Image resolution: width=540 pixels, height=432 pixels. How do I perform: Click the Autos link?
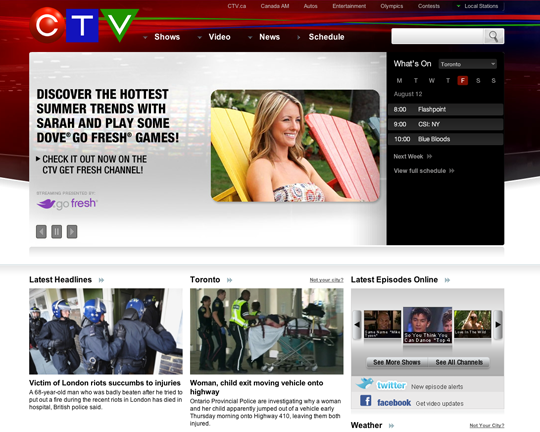[x=310, y=6]
